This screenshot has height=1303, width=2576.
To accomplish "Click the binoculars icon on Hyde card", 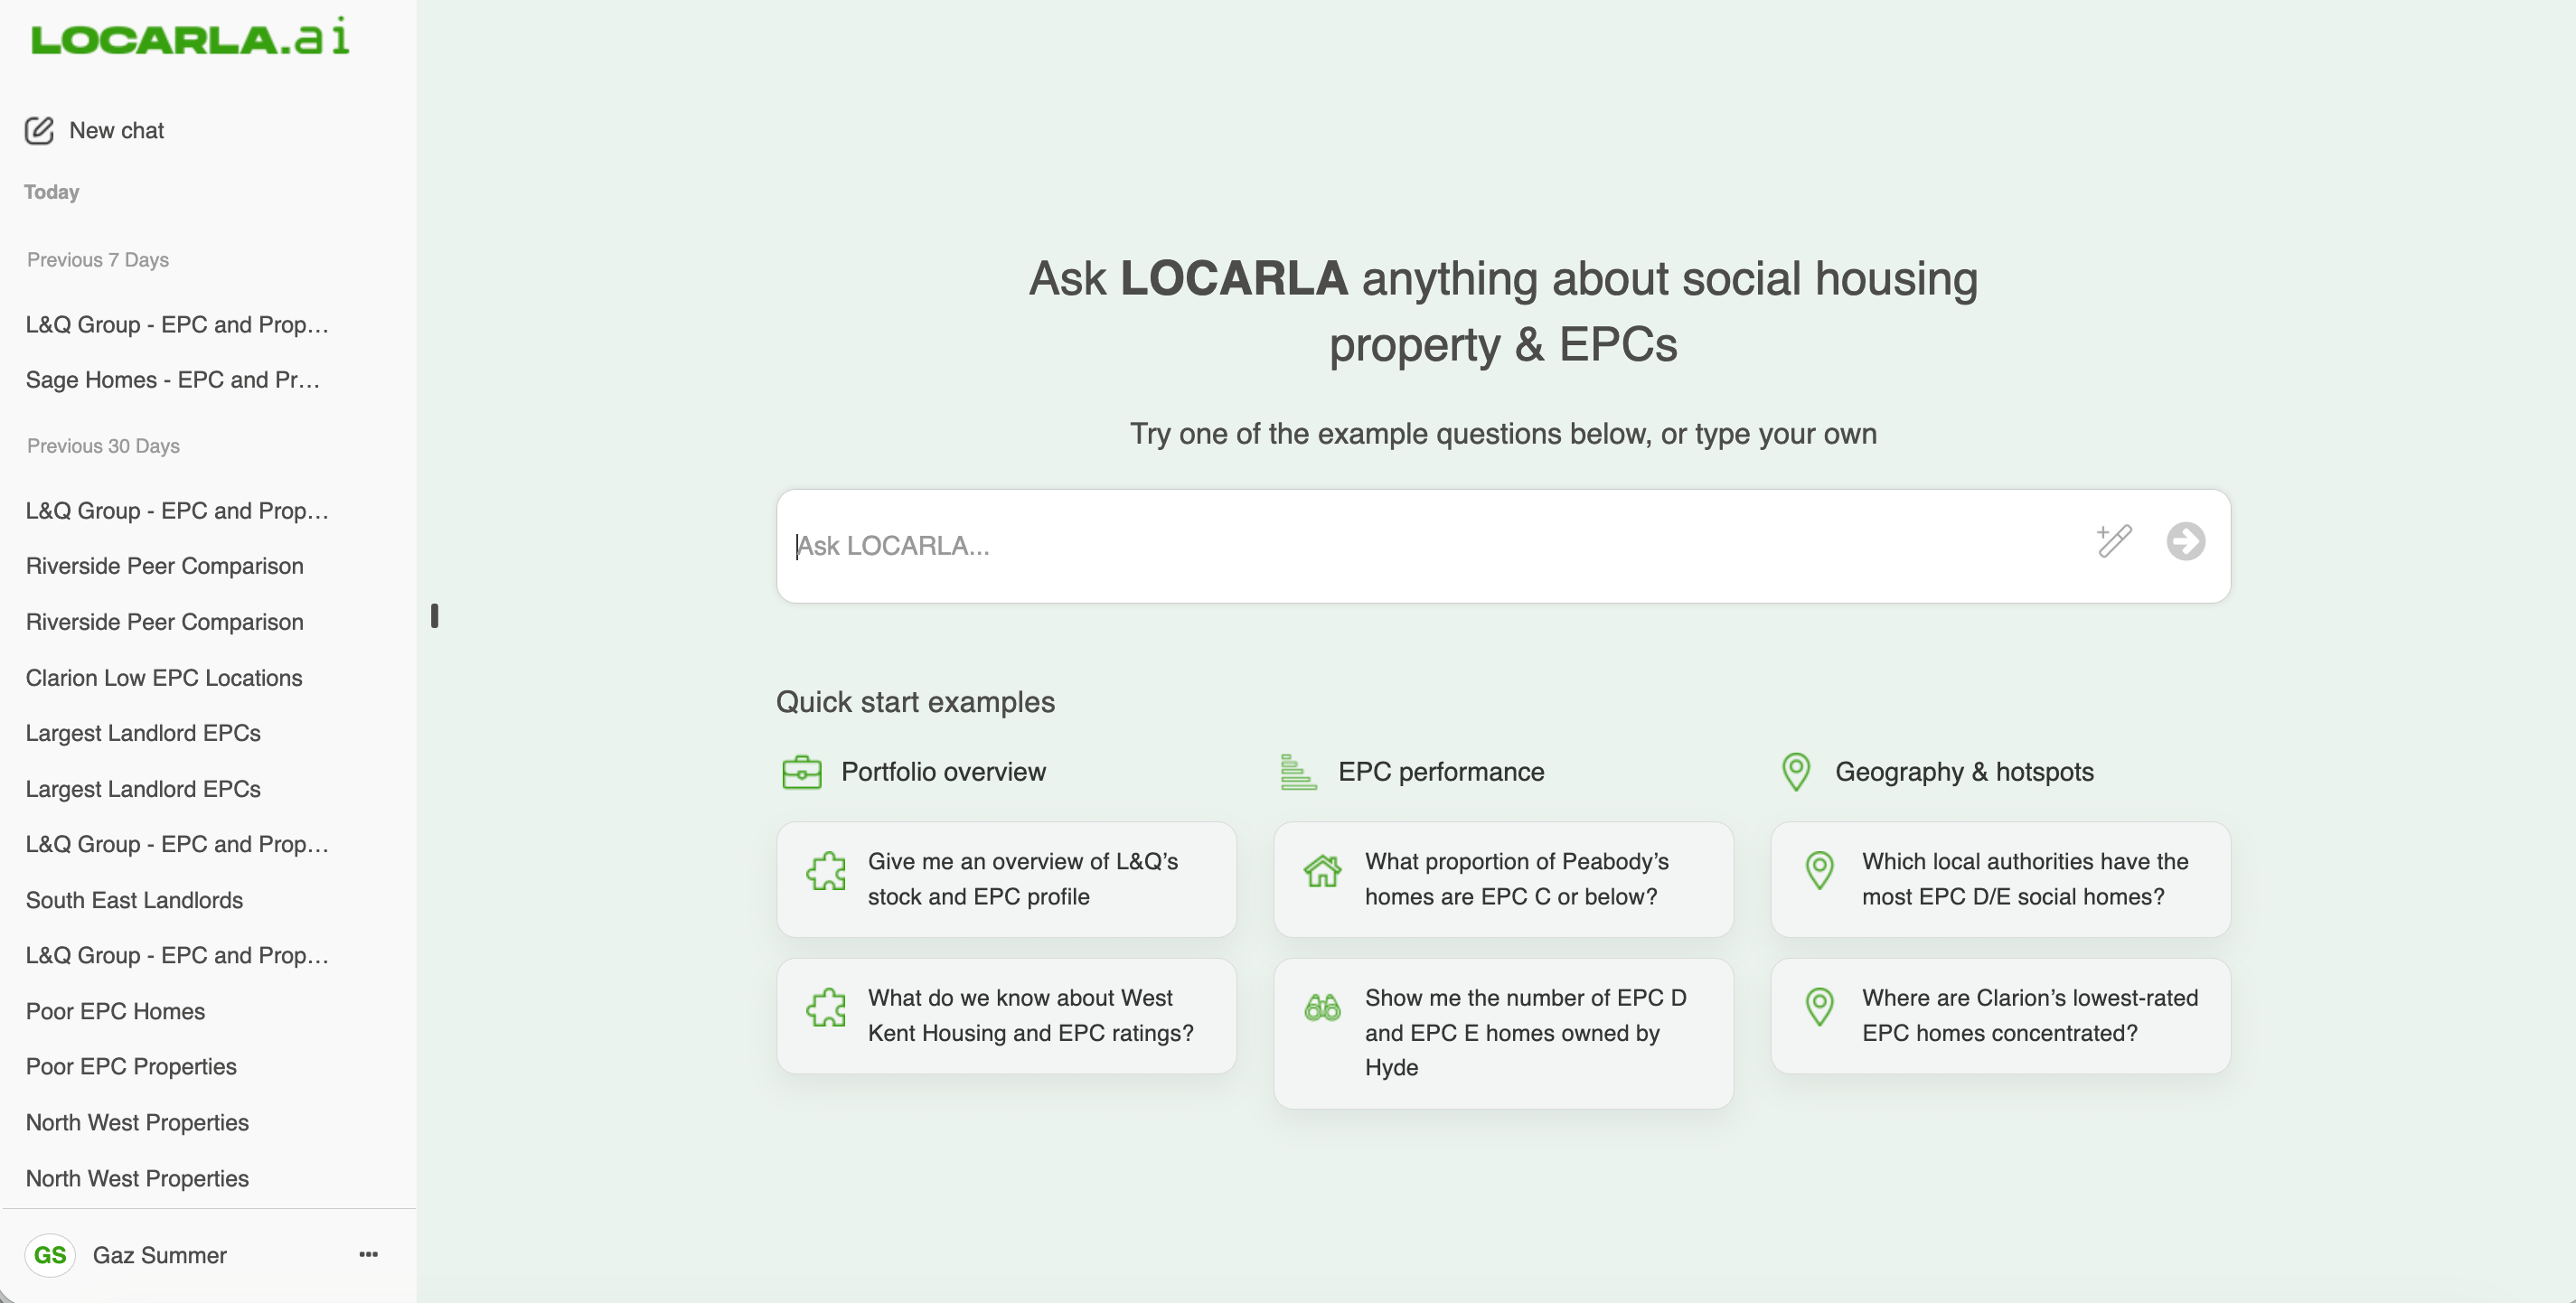I will click(1322, 1007).
